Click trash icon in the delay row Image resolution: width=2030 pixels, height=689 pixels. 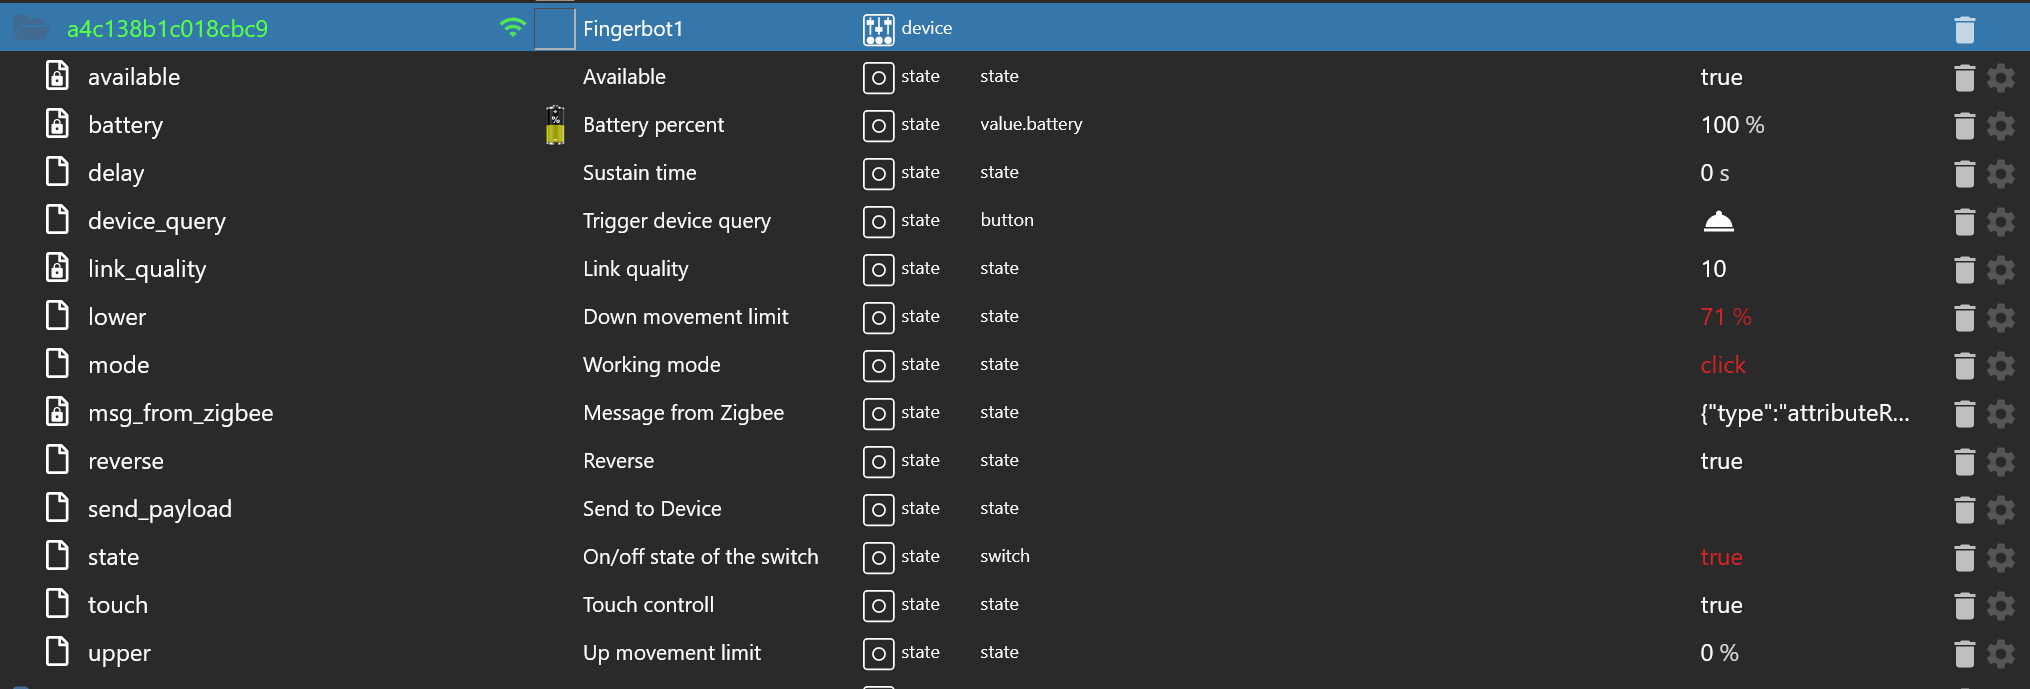(x=1964, y=174)
